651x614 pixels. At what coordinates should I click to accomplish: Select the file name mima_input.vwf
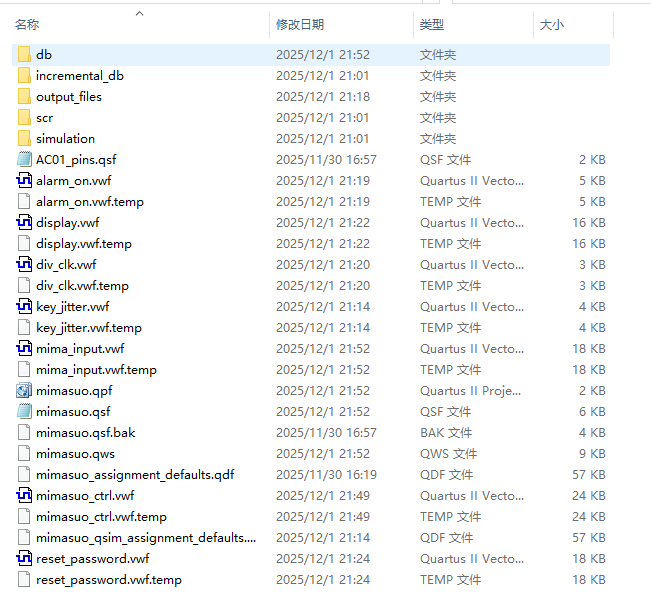tap(80, 349)
